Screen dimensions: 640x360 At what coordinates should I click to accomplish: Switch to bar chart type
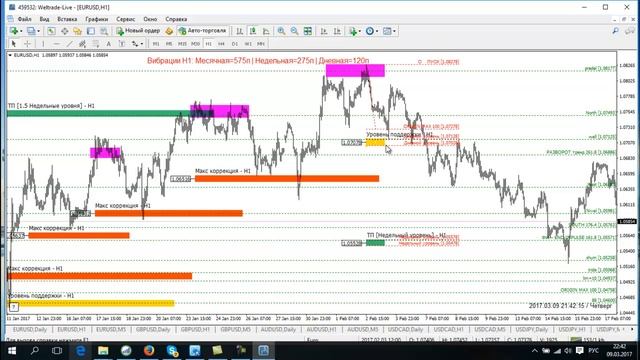[240, 31]
